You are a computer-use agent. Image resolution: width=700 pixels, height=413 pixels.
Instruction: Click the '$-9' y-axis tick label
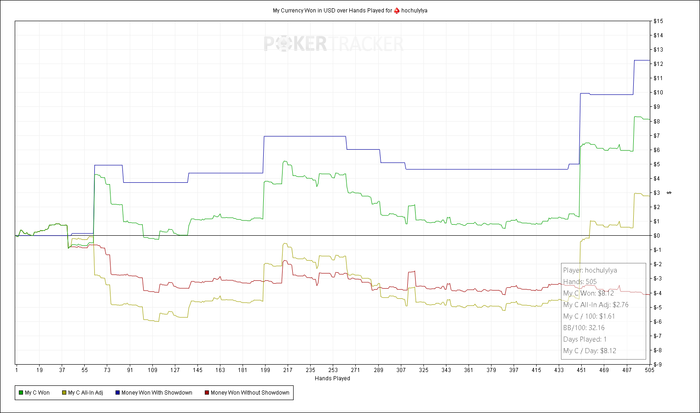(658, 365)
